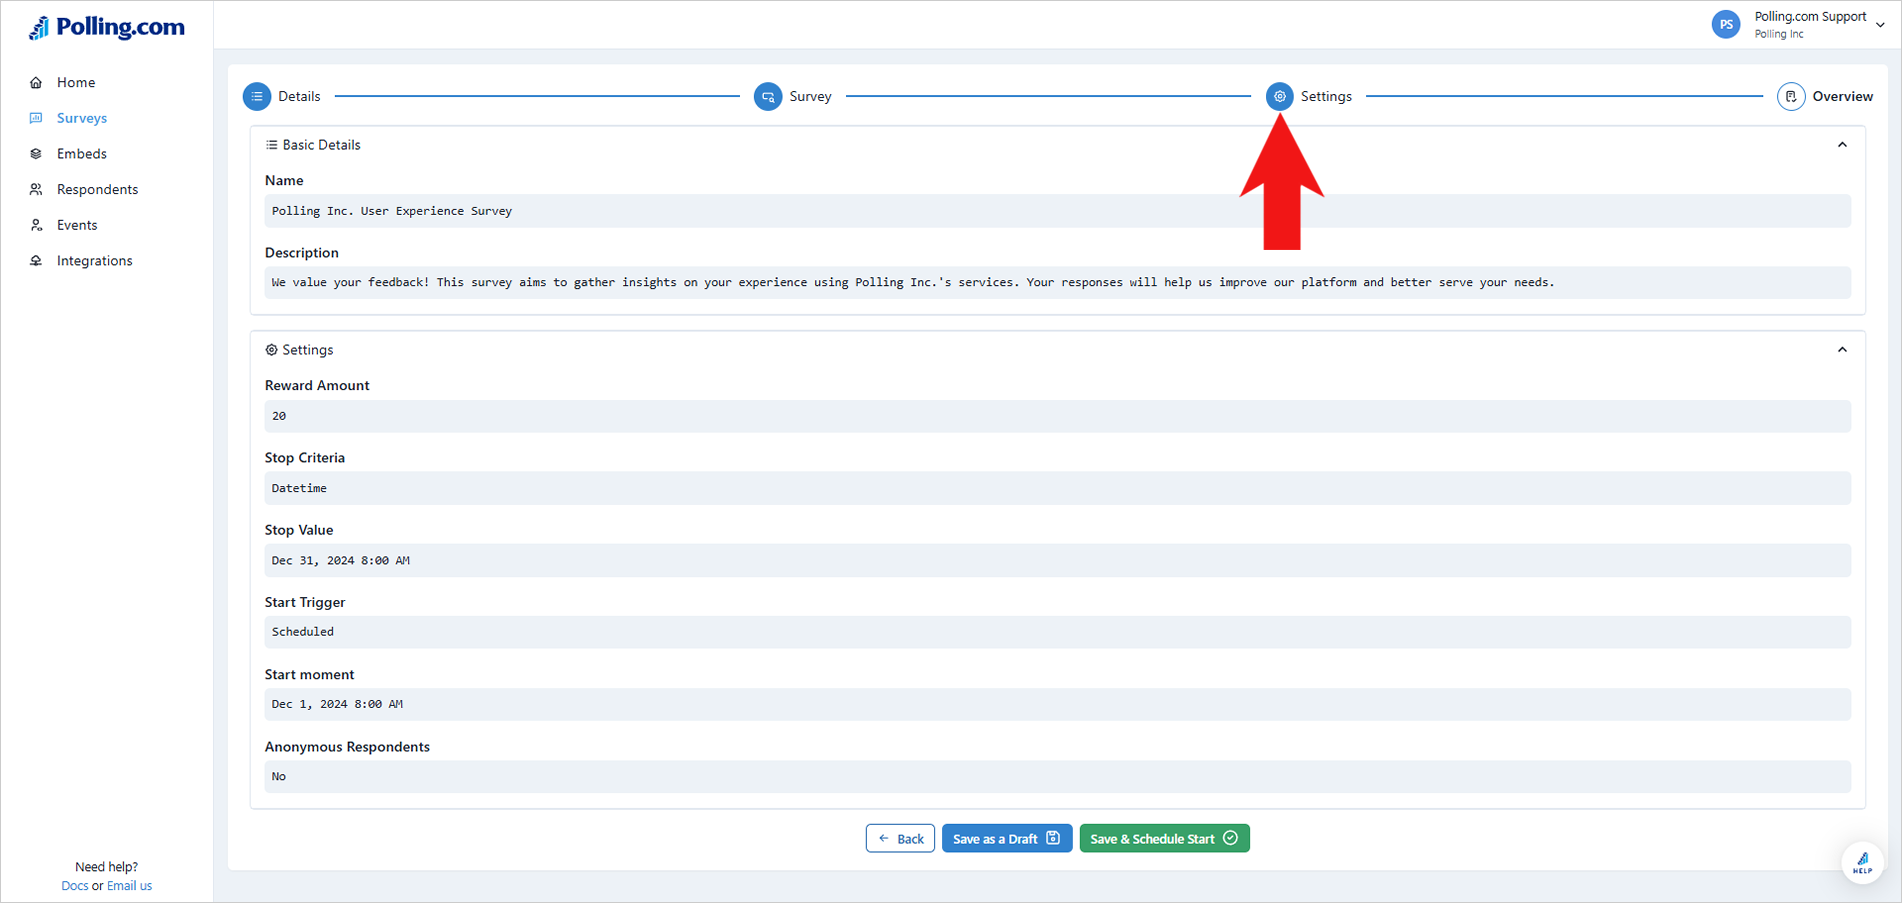This screenshot has width=1902, height=903.
Task: Click the Stop Criteria Datetime field
Action: point(1058,488)
